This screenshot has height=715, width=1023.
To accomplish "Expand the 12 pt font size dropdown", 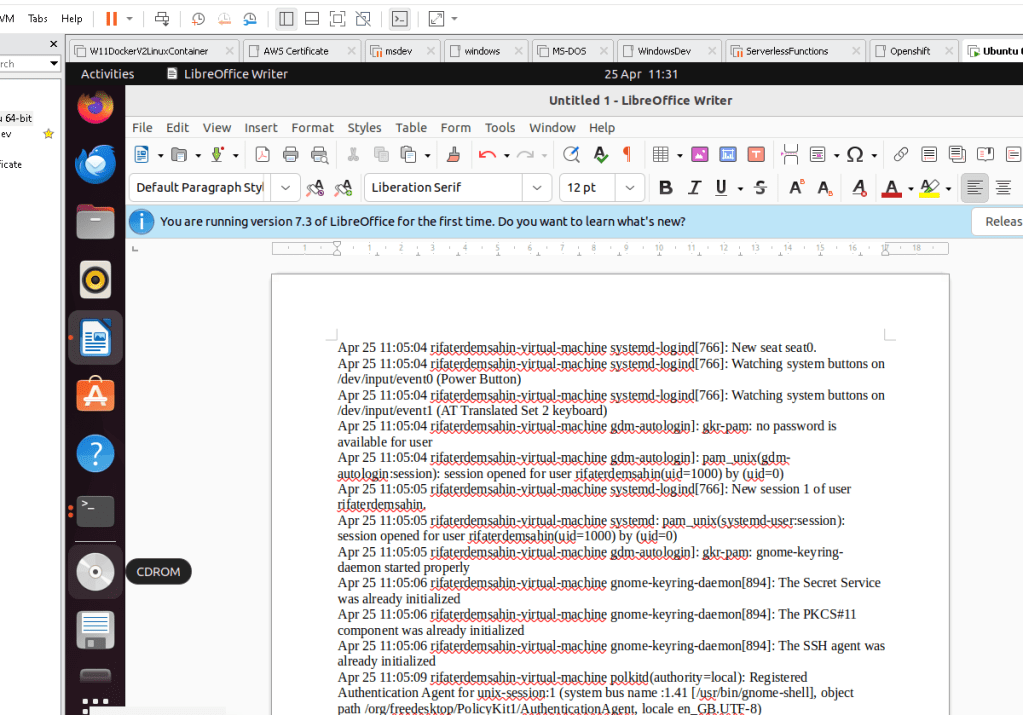I will click(x=630, y=188).
